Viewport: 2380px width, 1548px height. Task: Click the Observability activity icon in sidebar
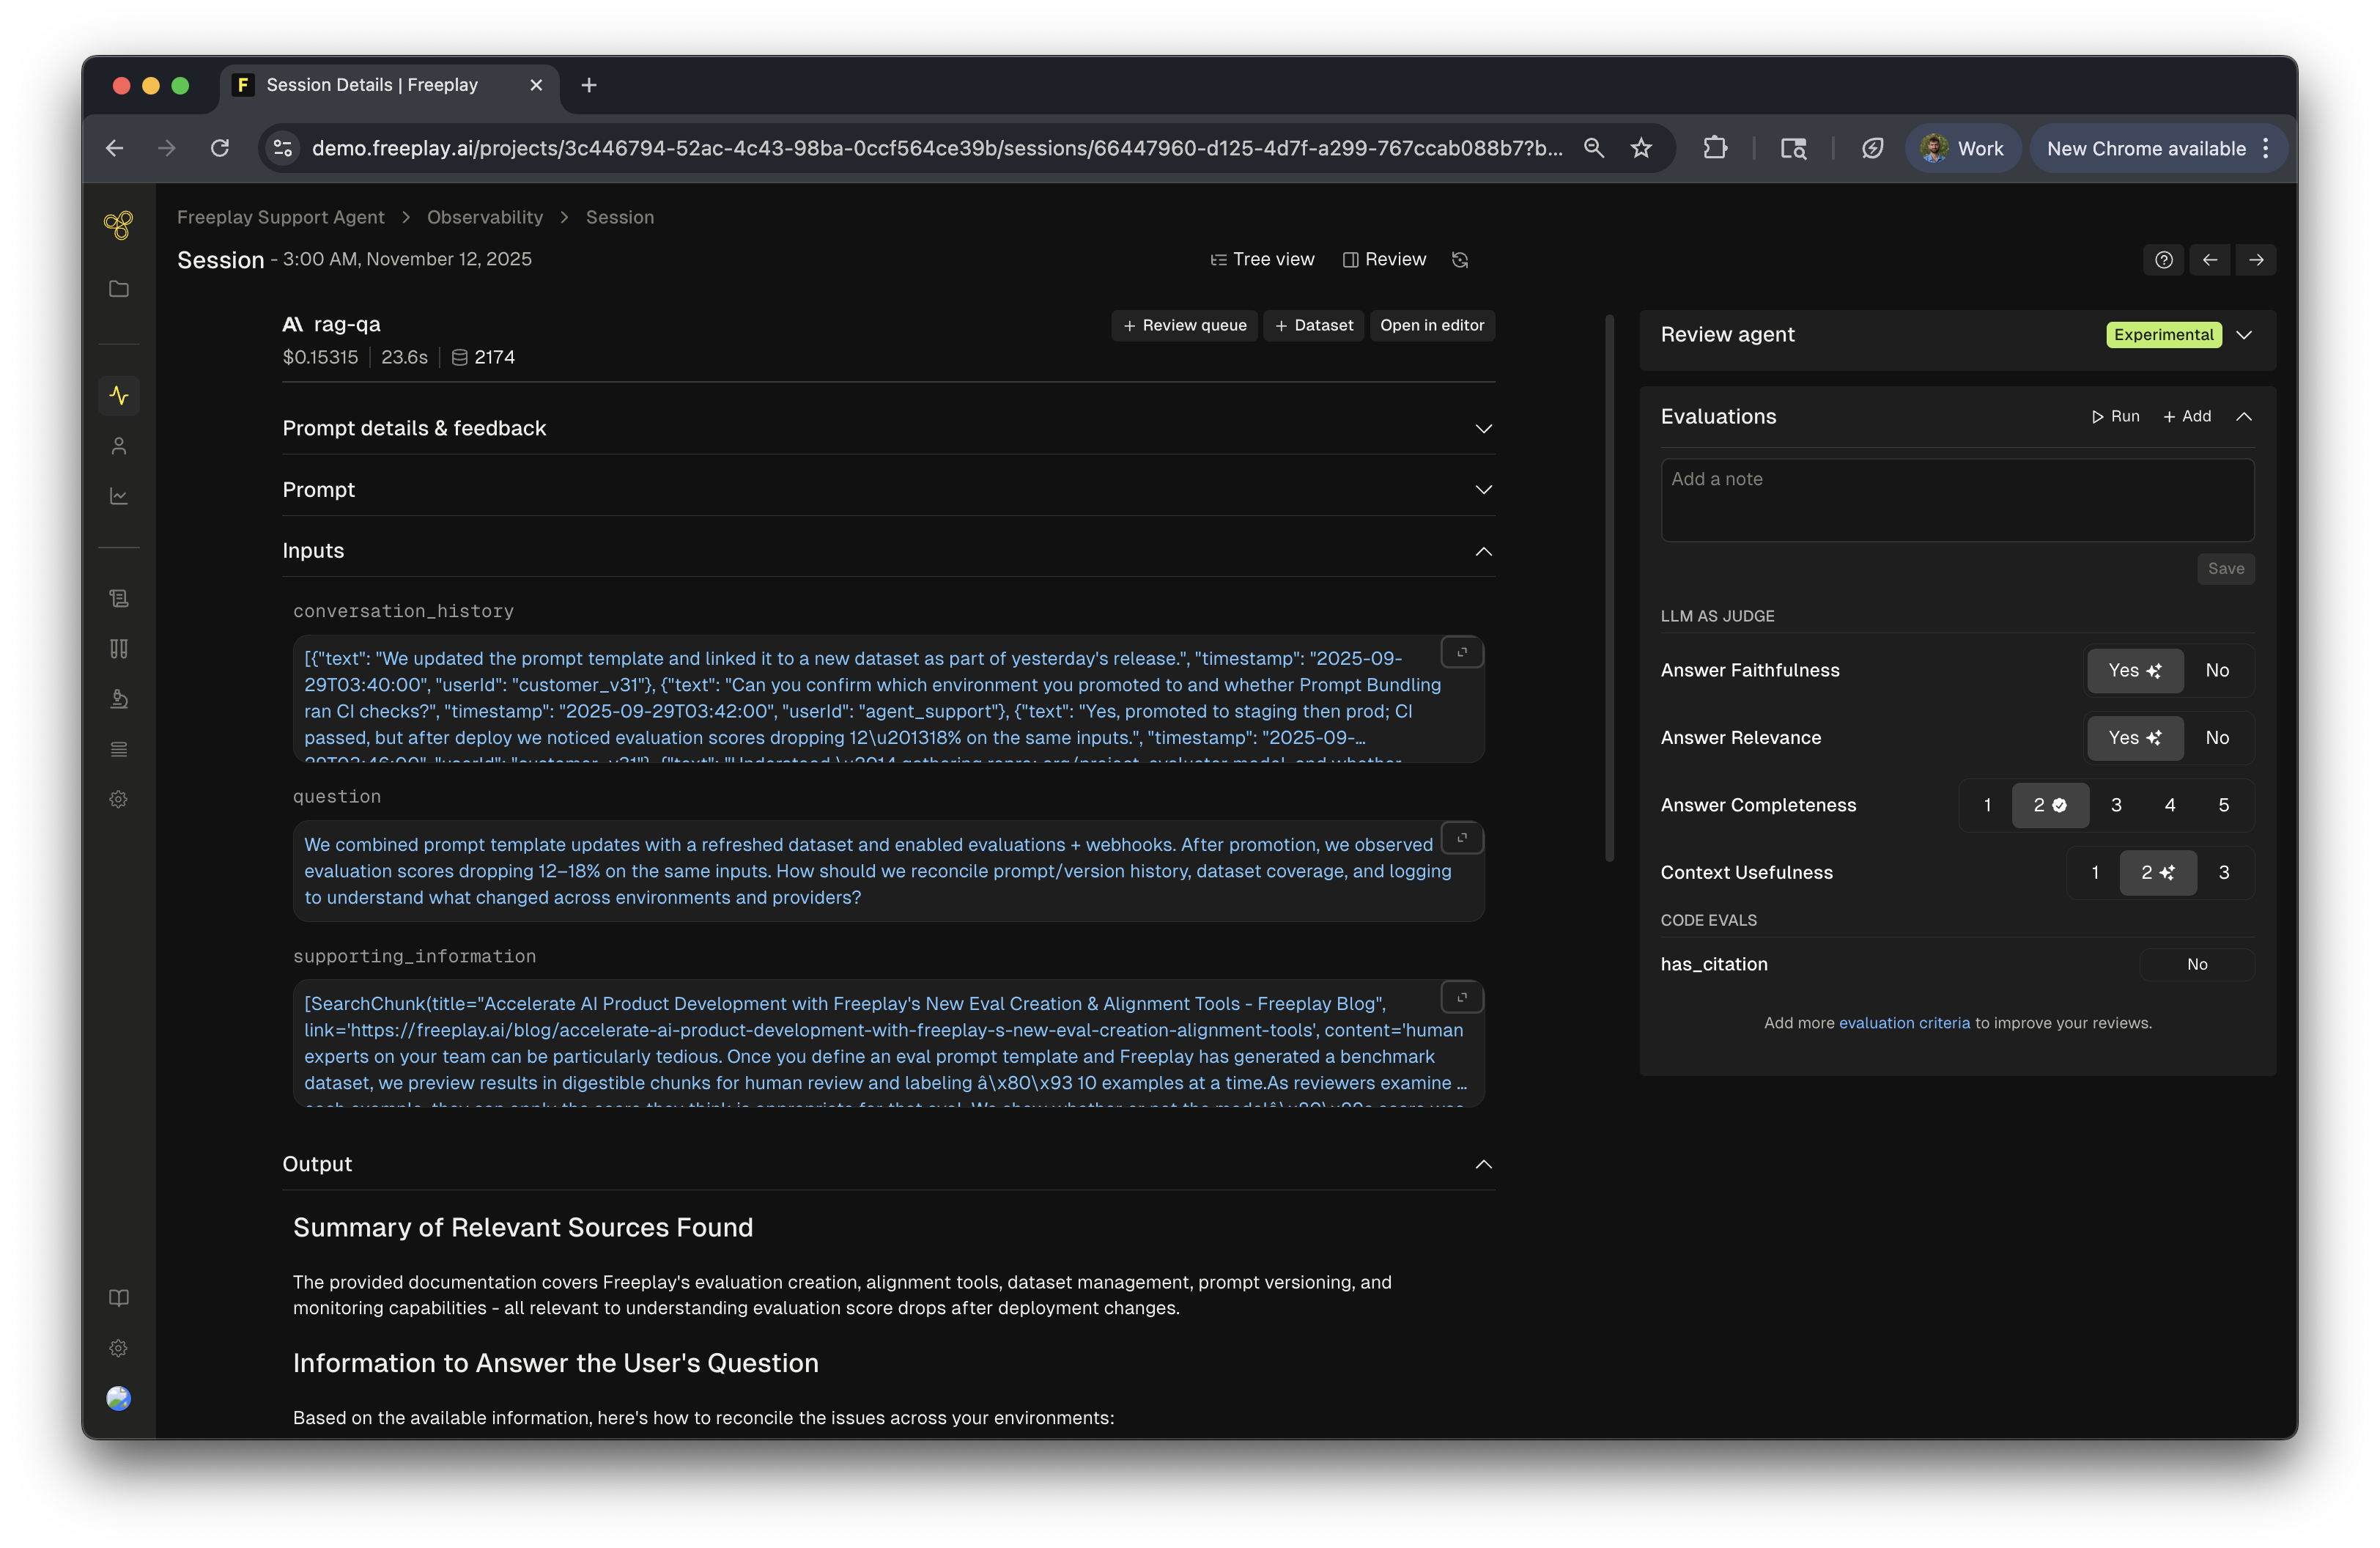click(119, 395)
